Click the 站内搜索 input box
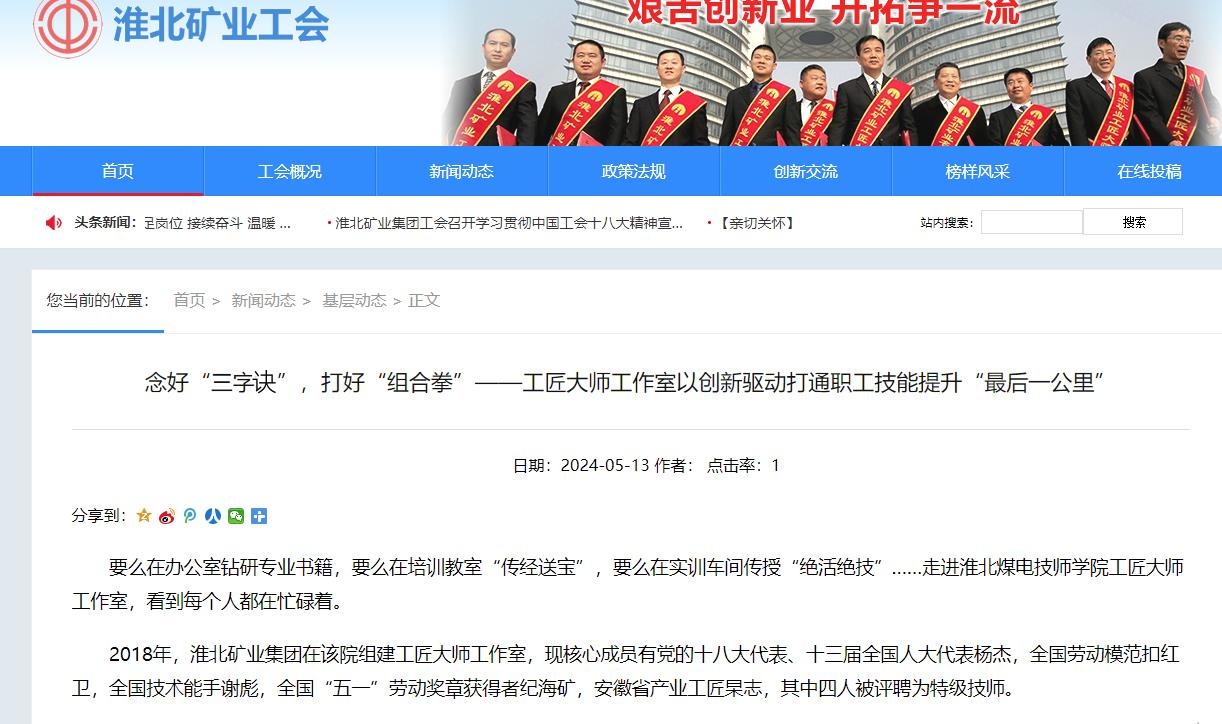The width and height of the screenshot is (1222, 724). 1032,222
